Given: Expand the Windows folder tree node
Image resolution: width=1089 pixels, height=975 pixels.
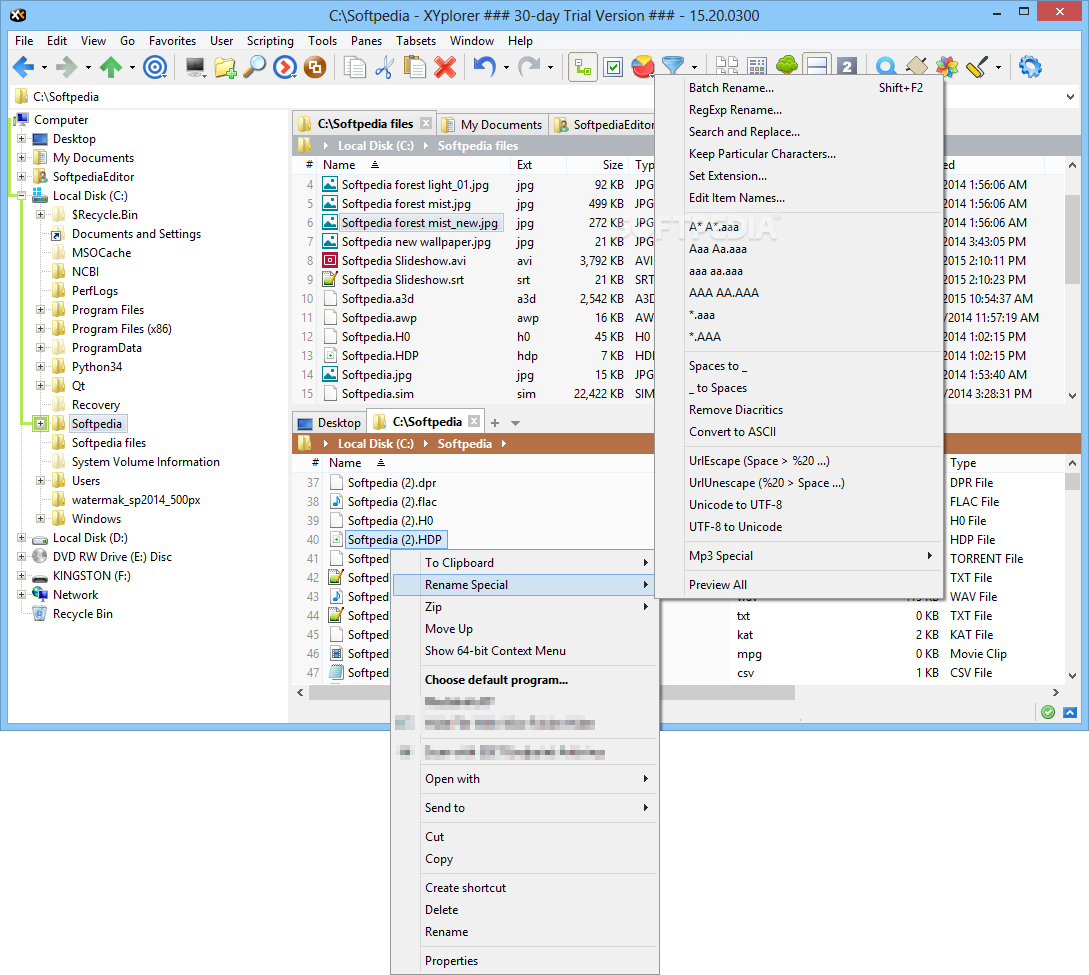Looking at the screenshot, I should (40, 519).
